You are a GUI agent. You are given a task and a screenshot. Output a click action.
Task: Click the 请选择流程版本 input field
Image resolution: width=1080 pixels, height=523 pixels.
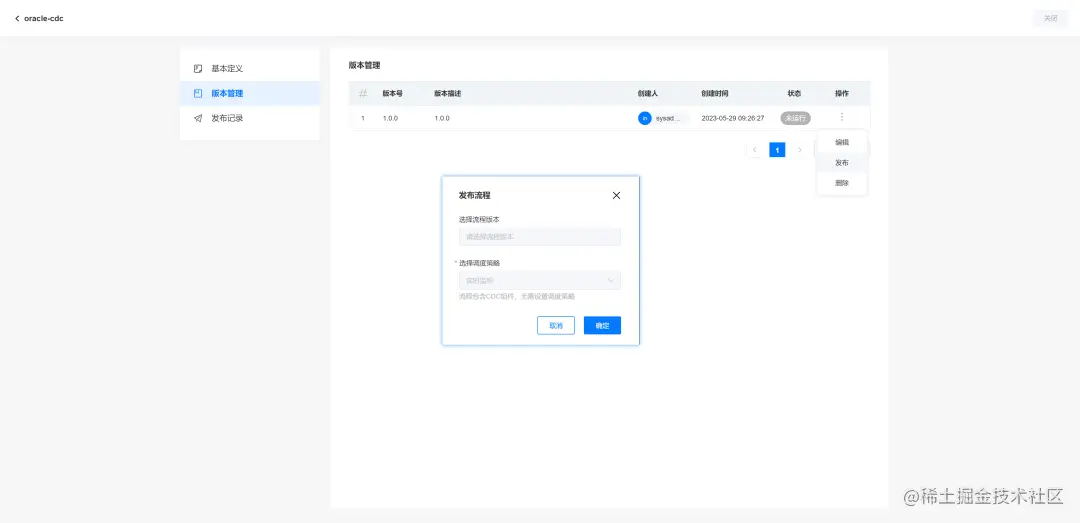tap(540, 236)
